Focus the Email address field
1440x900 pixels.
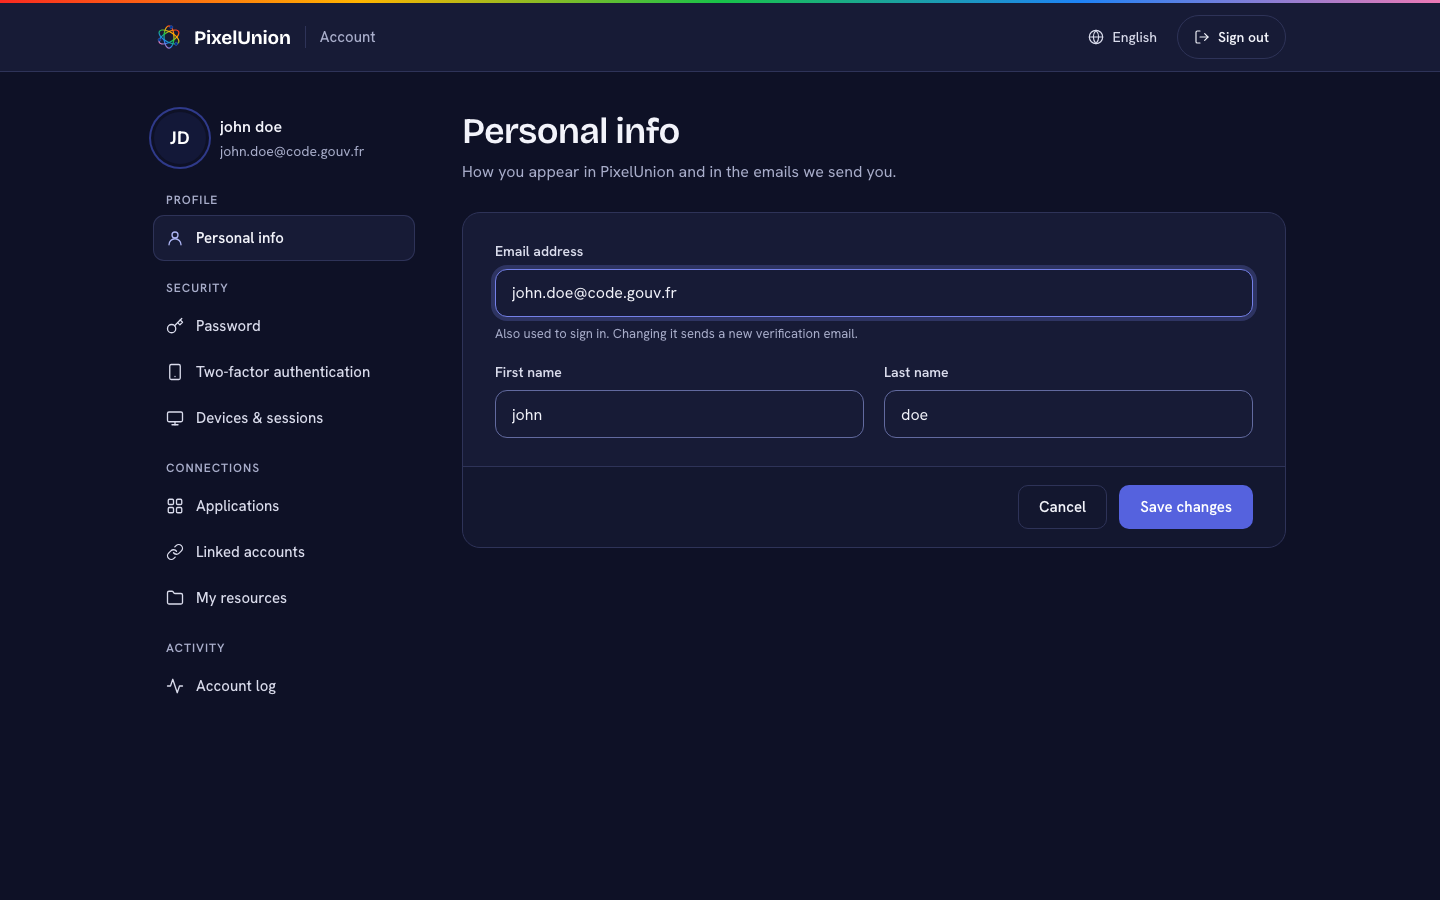click(x=874, y=293)
